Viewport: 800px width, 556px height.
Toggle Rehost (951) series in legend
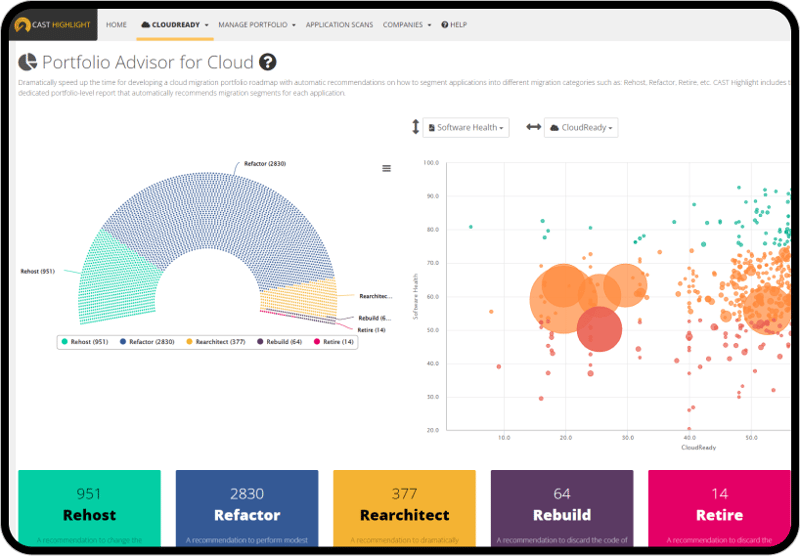click(x=85, y=342)
